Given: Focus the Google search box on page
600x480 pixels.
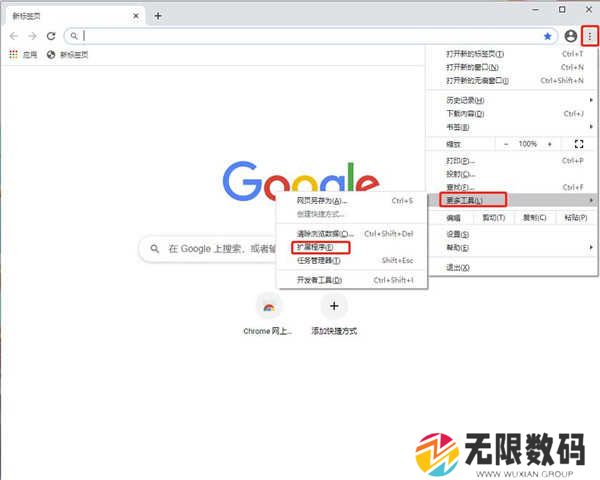Looking at the screenshot, I should click(x=209, y=249).
